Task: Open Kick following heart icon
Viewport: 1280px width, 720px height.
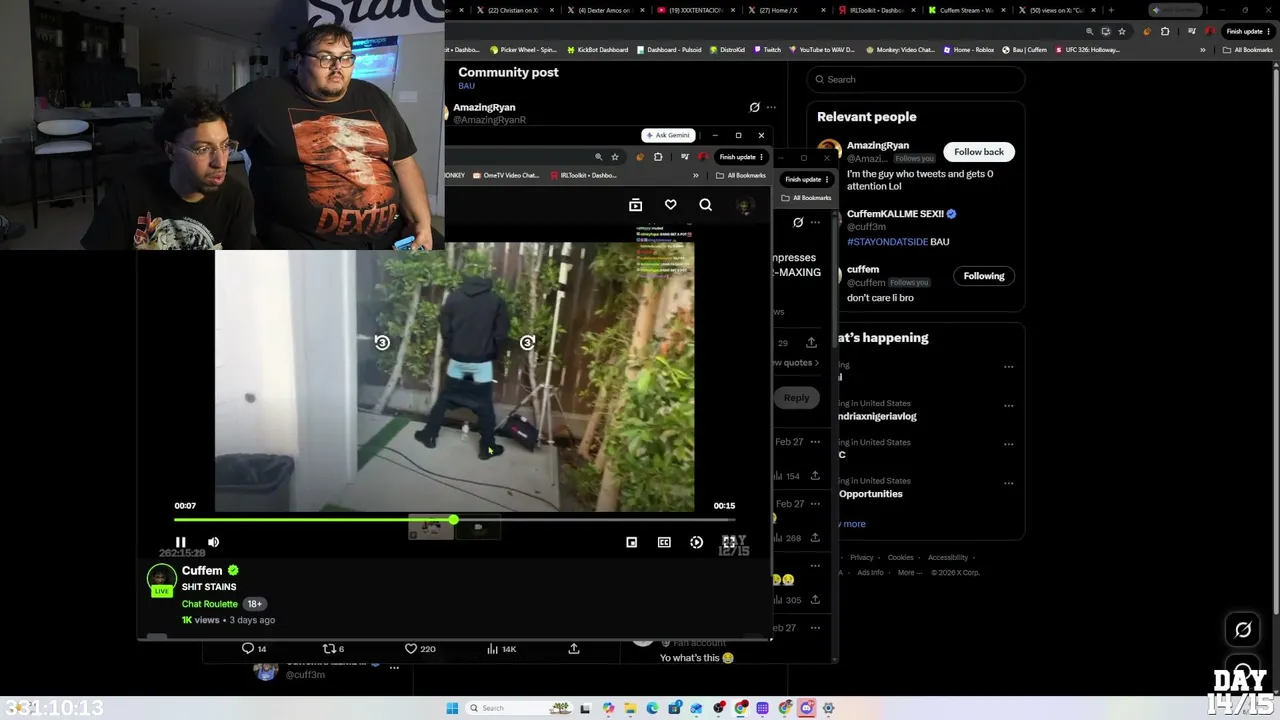Action: [671, 205]
